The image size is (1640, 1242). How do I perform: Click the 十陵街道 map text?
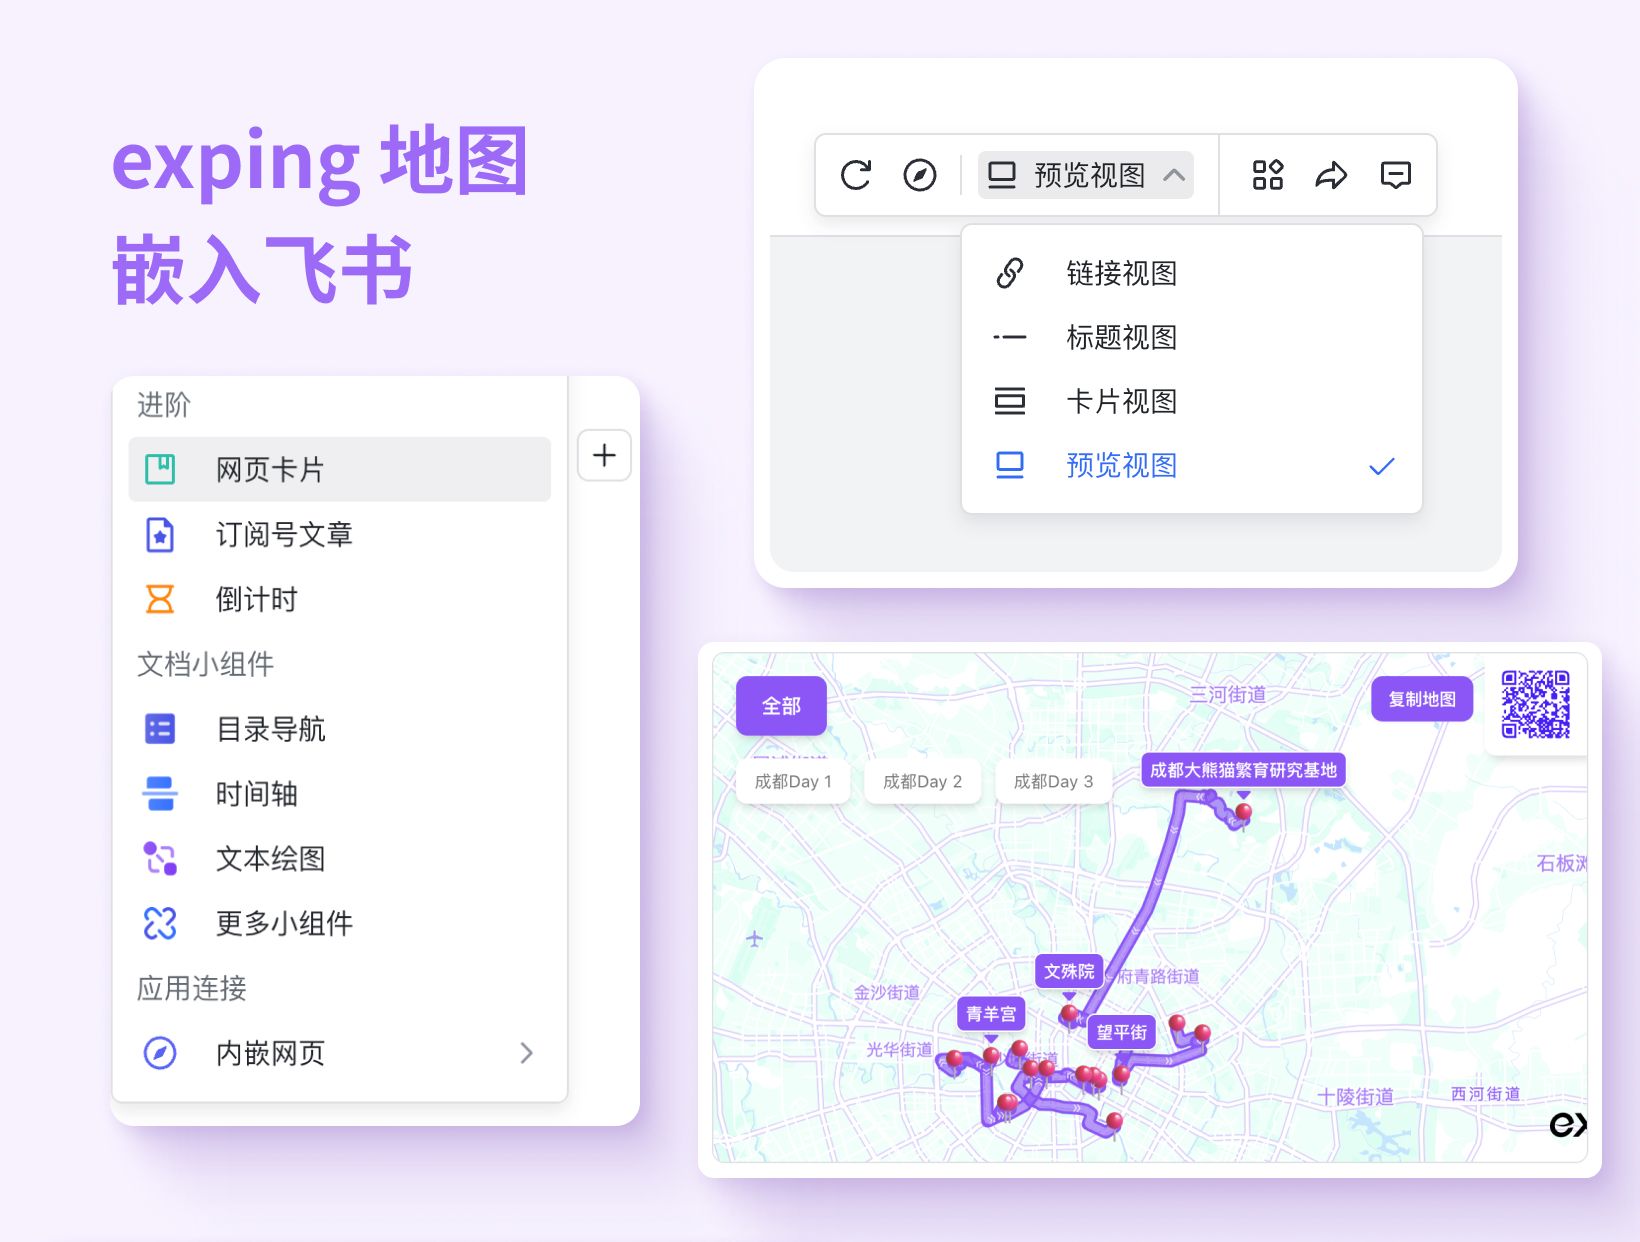click(x=1355, y=1096)
